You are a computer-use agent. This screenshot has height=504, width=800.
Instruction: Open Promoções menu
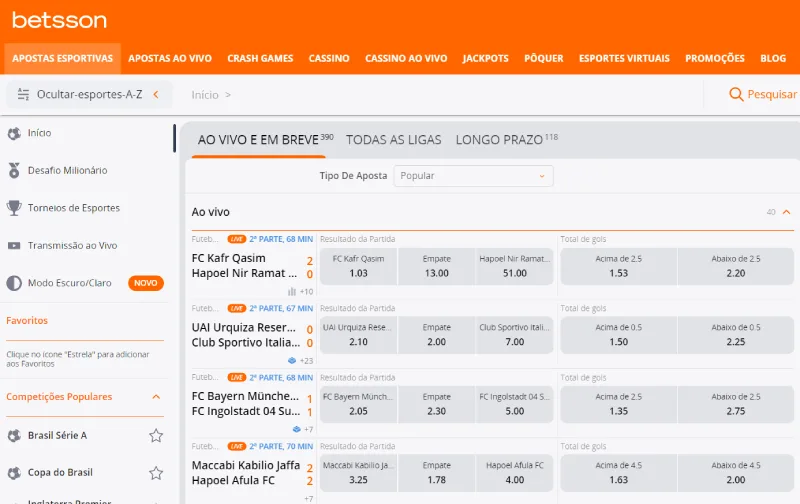tap(715, 59)
